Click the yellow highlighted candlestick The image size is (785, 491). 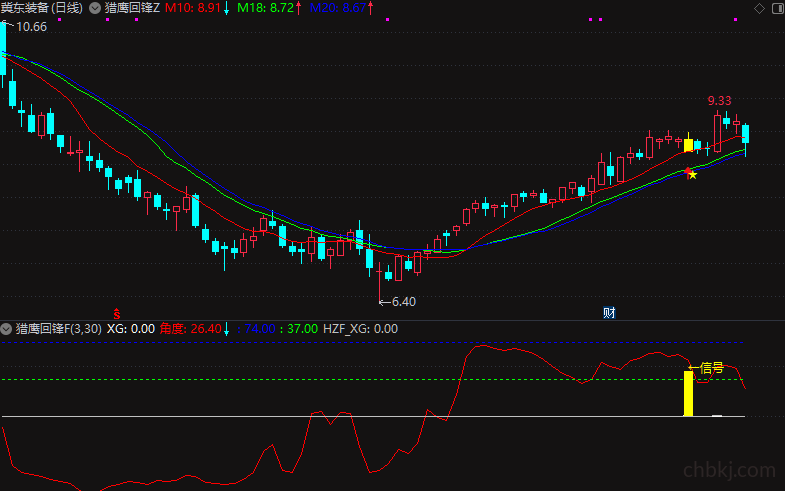coord(688,145)
